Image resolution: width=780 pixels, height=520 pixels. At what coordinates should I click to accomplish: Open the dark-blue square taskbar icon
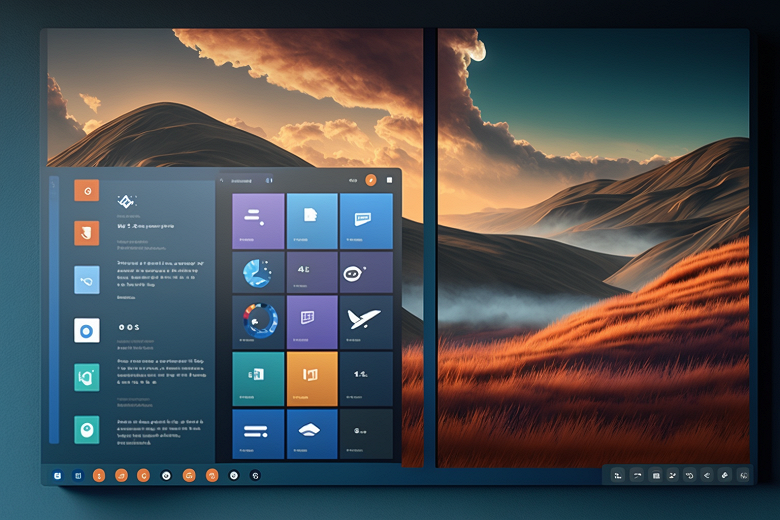pos(78,476)
